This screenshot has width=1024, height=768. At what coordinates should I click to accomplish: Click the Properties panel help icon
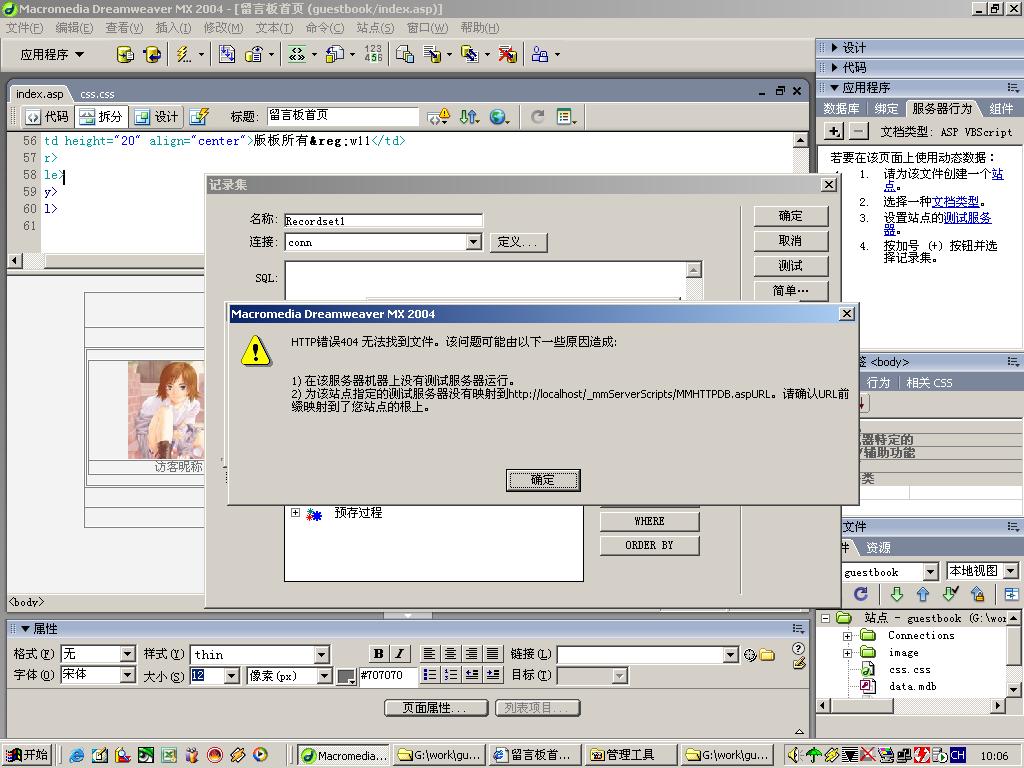[798, 648]
